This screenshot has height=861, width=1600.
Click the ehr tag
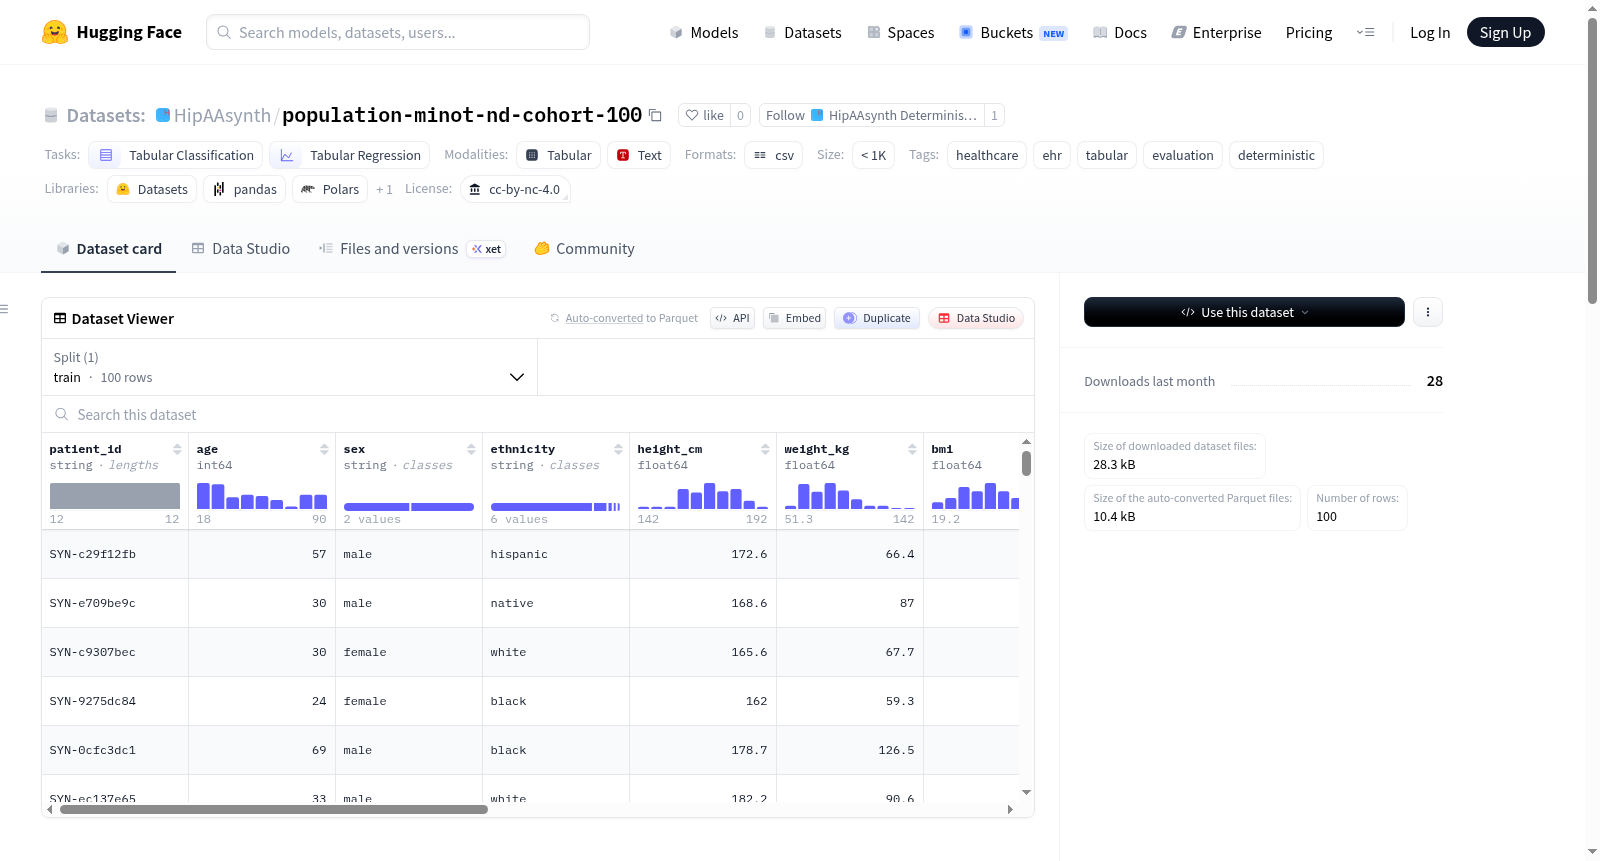click(x=1052, y=155)
